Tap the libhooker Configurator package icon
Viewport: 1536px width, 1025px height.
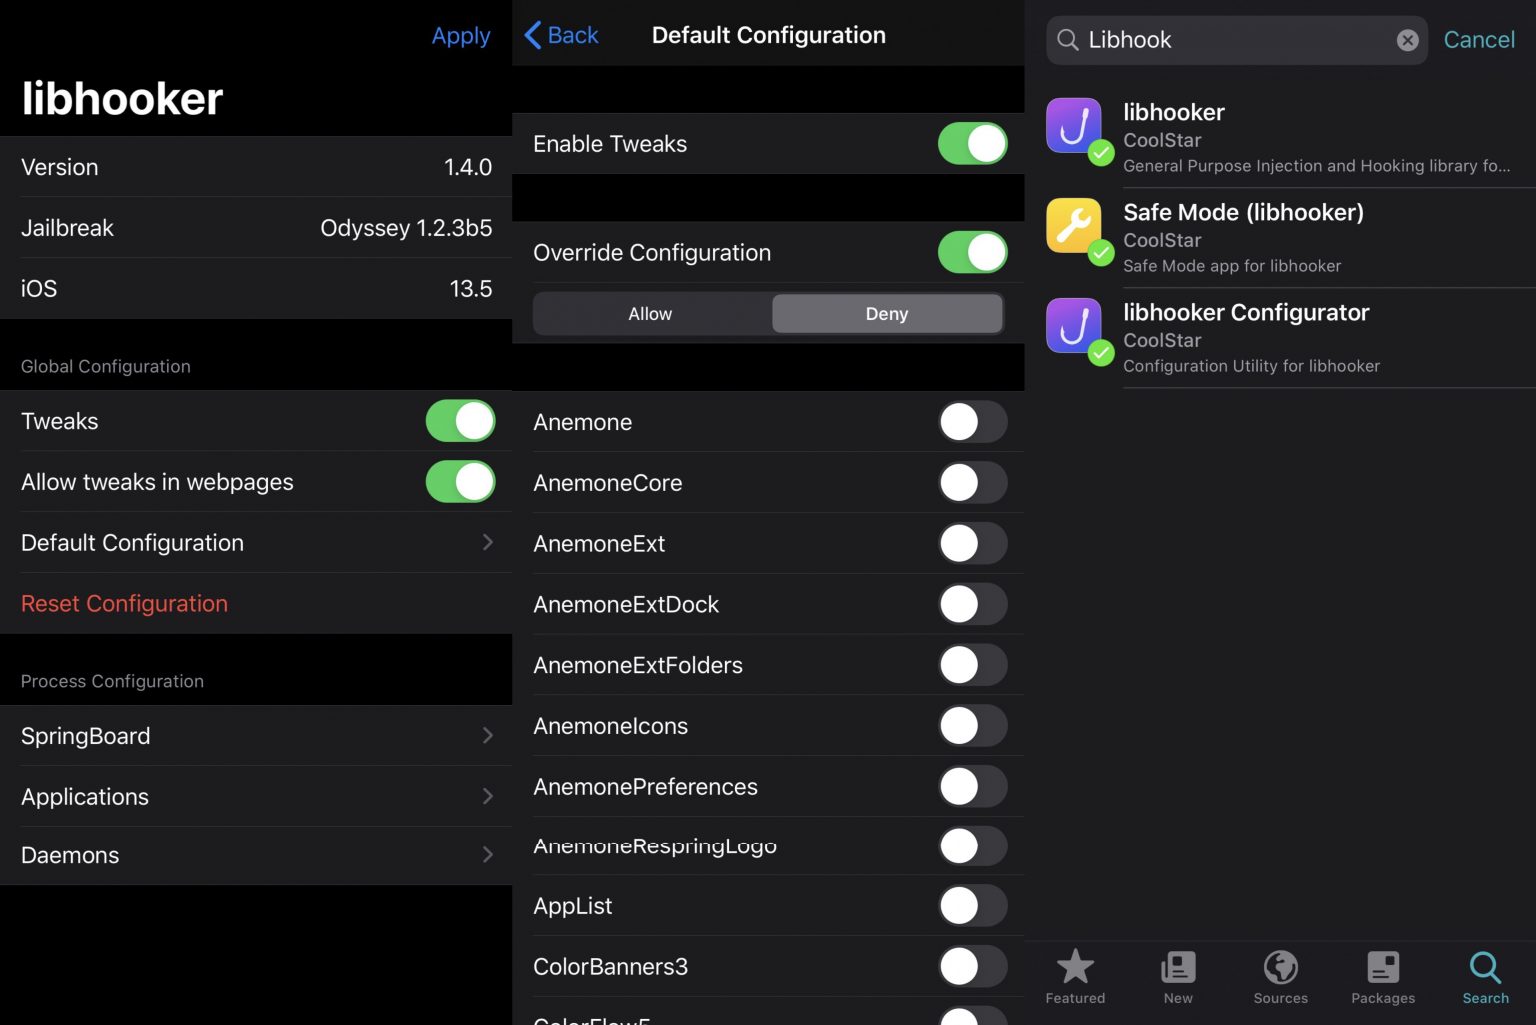pyautogui.click(x=1074, y=326)
